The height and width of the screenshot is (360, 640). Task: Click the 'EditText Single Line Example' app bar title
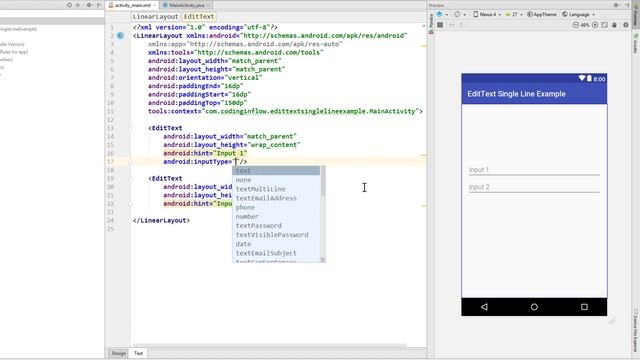[516, 94]
